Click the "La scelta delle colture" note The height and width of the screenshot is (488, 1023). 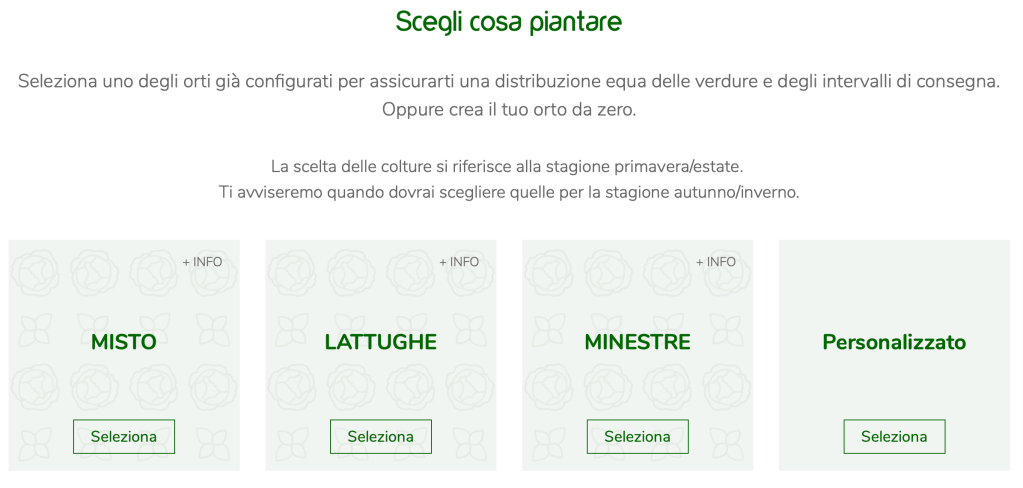pos(509,165)
